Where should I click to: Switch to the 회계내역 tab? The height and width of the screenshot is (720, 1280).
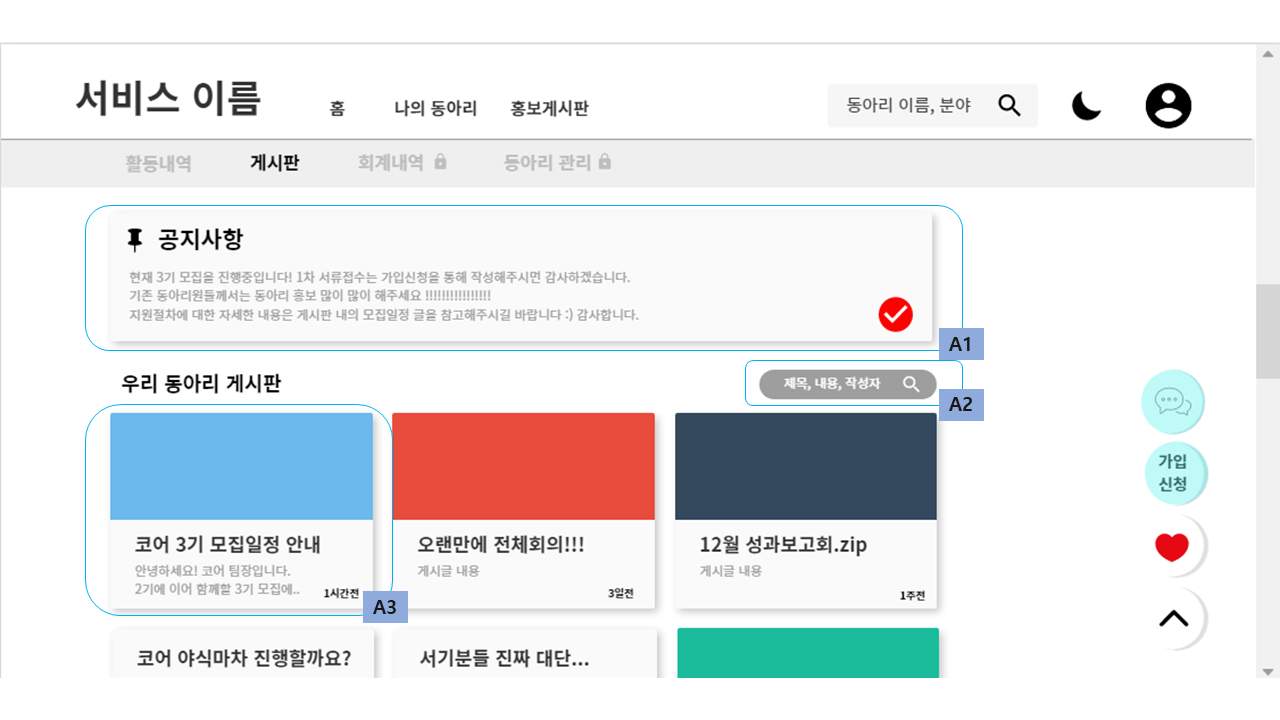click(390, 162)
